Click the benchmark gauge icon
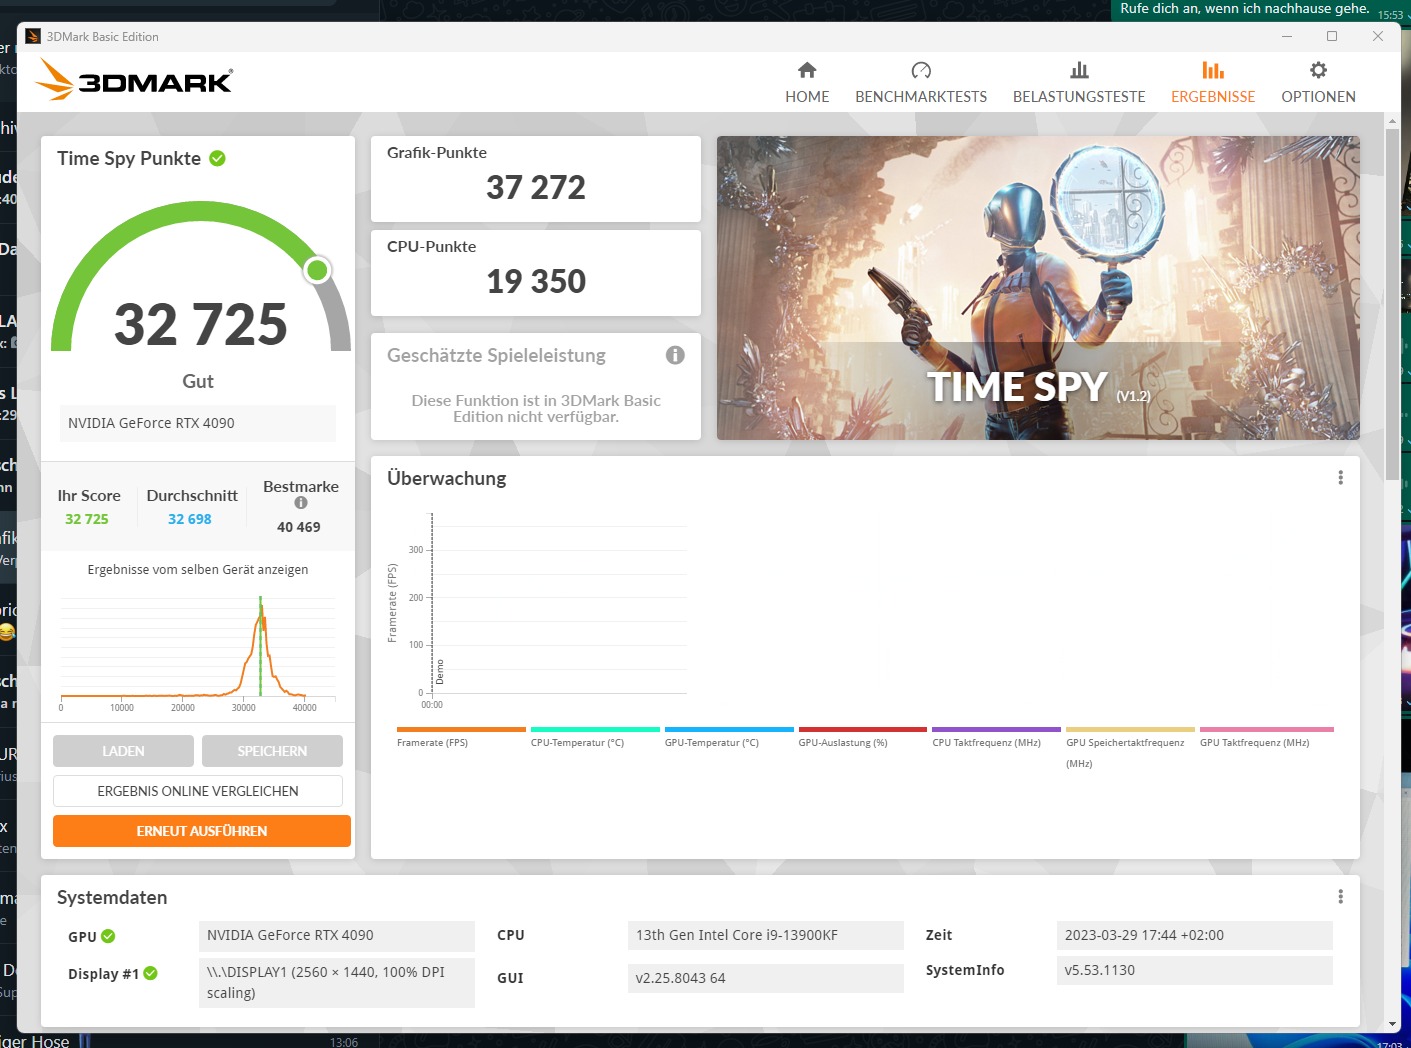This screenshot has width=1411, height=1048. coord(921,70)
